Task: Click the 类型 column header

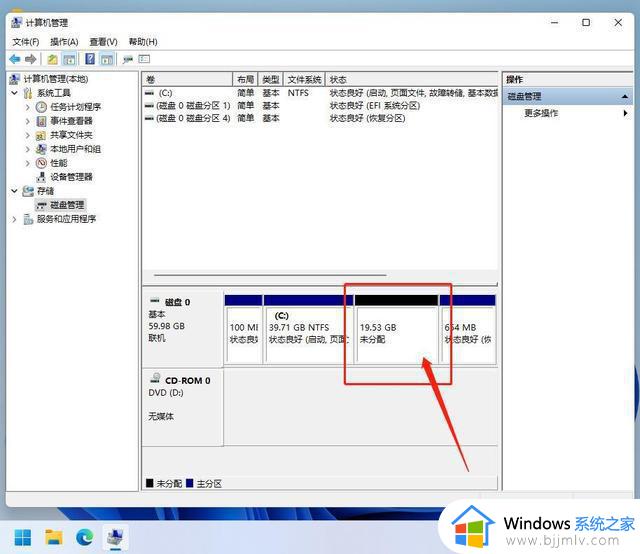Action: coord(271,79)
